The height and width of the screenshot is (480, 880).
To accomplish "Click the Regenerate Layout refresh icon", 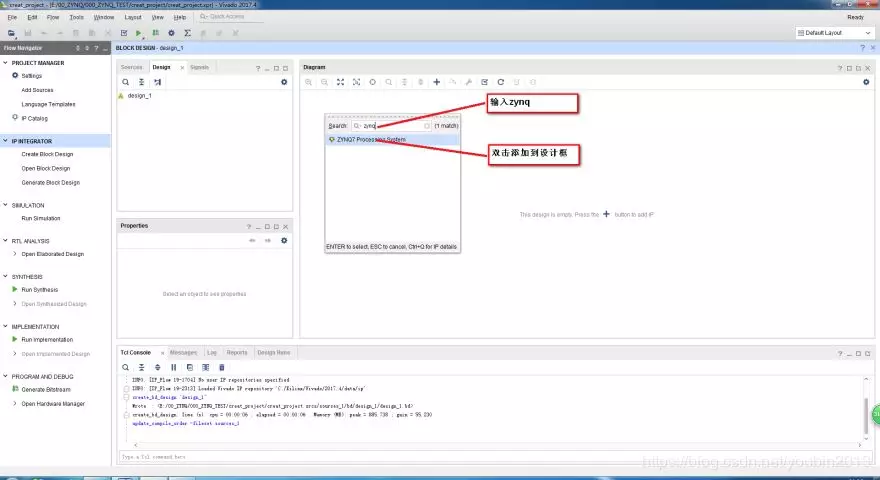I will point(501,82).
